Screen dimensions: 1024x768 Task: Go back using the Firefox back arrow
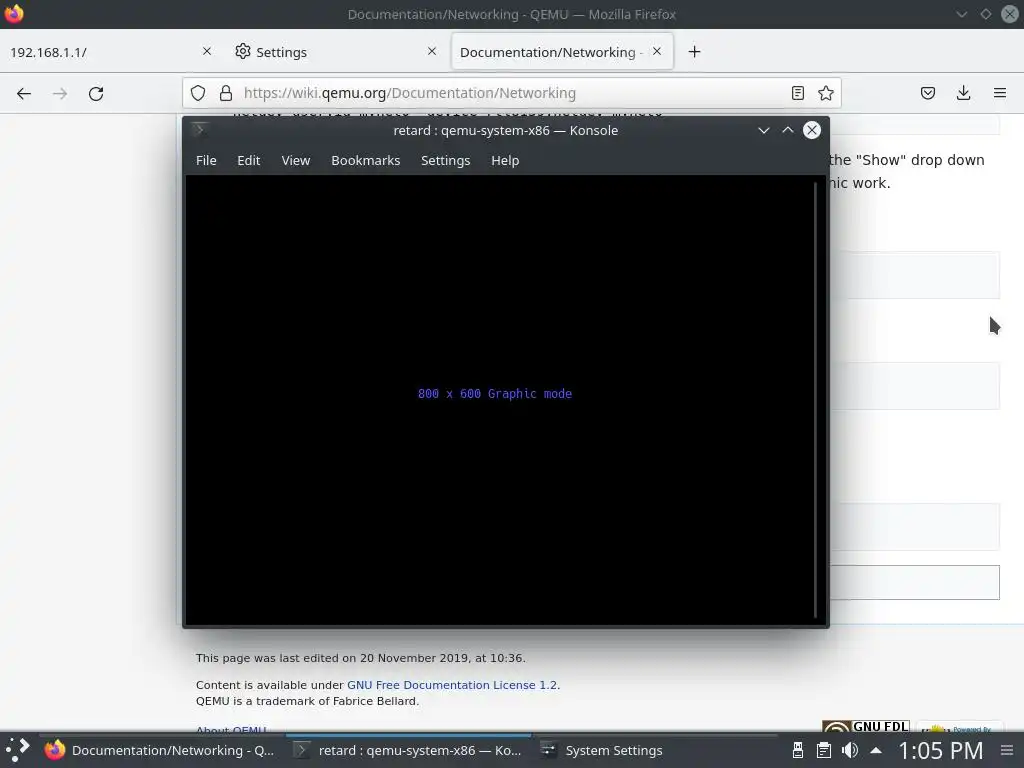click(x=24, y=93)
